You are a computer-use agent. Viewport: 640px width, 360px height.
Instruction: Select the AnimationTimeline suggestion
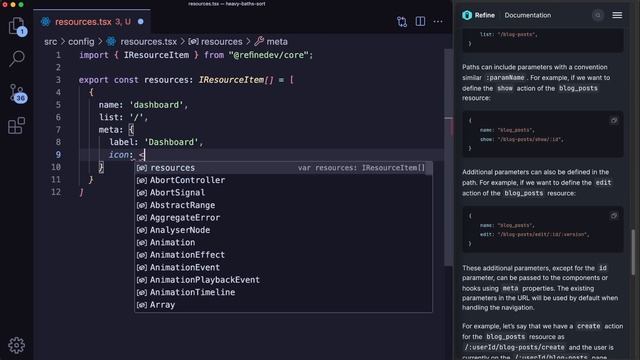point(283,292)
